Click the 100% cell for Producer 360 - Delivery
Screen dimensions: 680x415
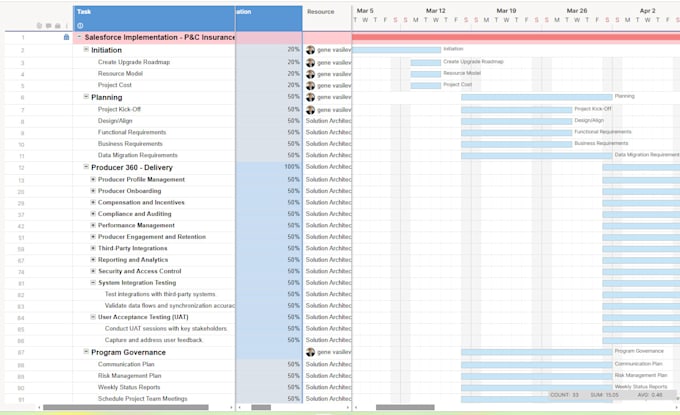click(x=269, y=167)
